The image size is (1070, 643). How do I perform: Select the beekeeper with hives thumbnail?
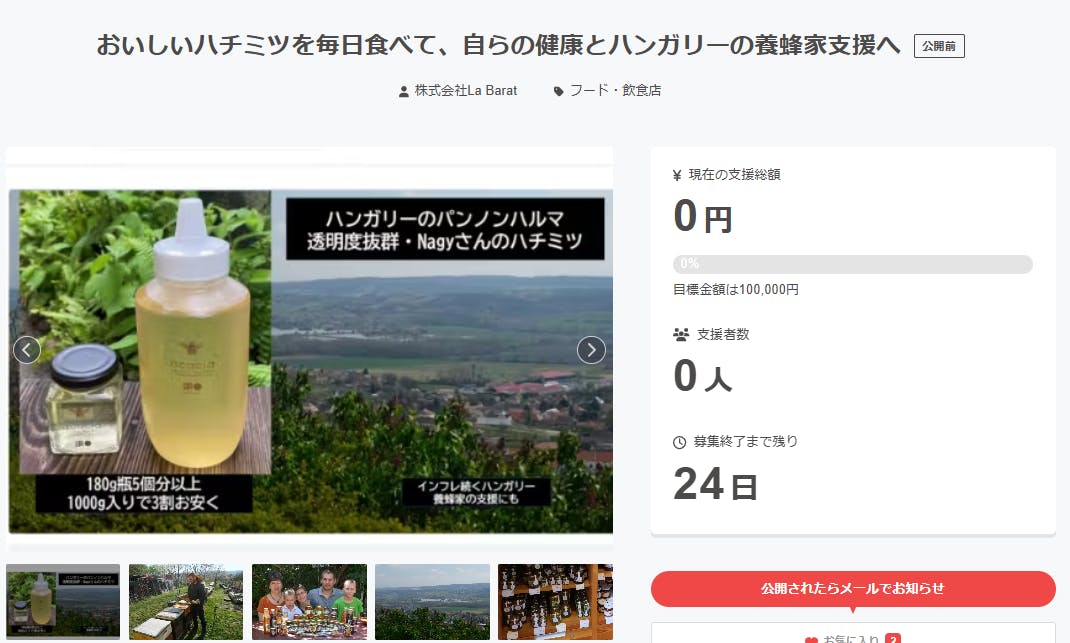click(x=186, y=602)
